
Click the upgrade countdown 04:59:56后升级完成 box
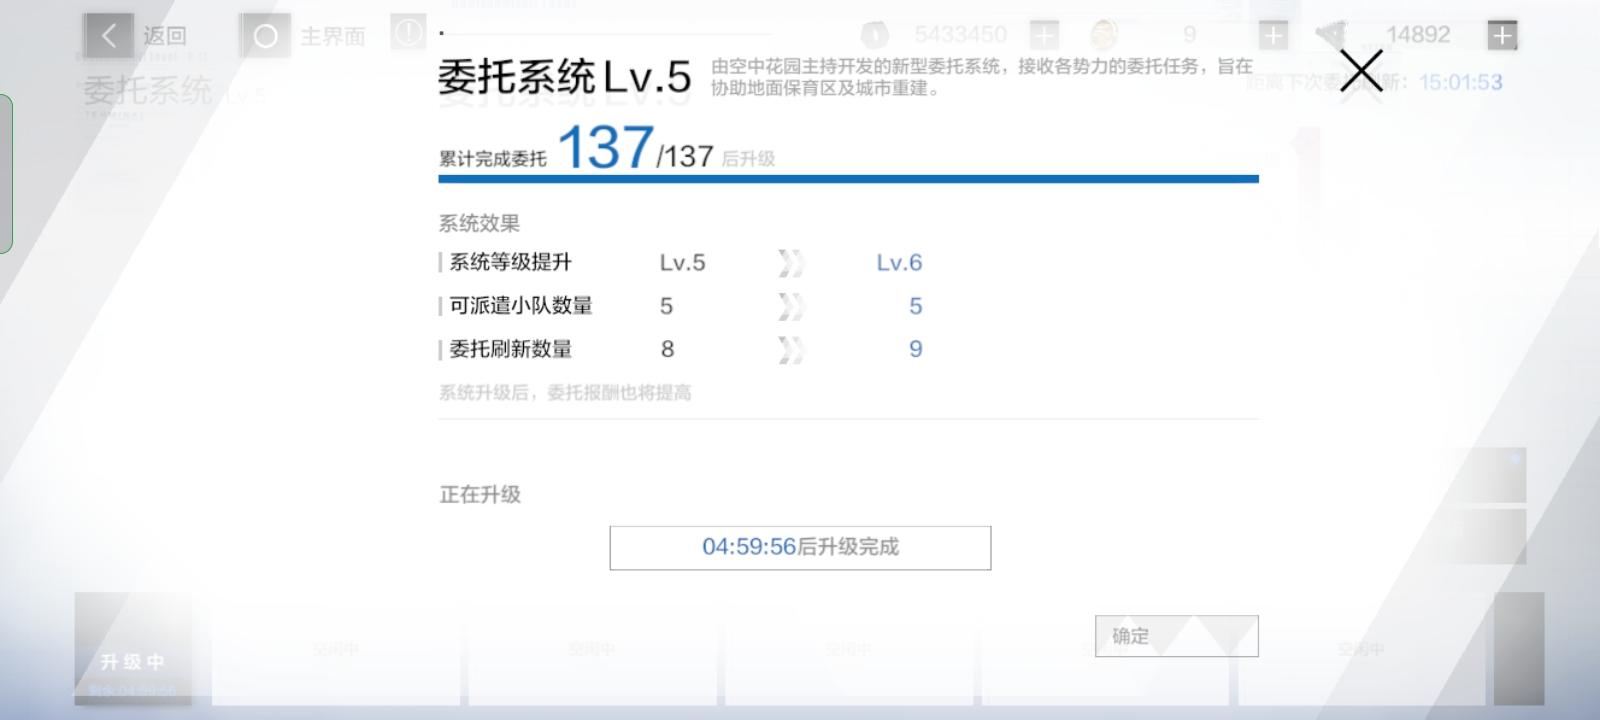pyautogui.click(x=800, y=548)
